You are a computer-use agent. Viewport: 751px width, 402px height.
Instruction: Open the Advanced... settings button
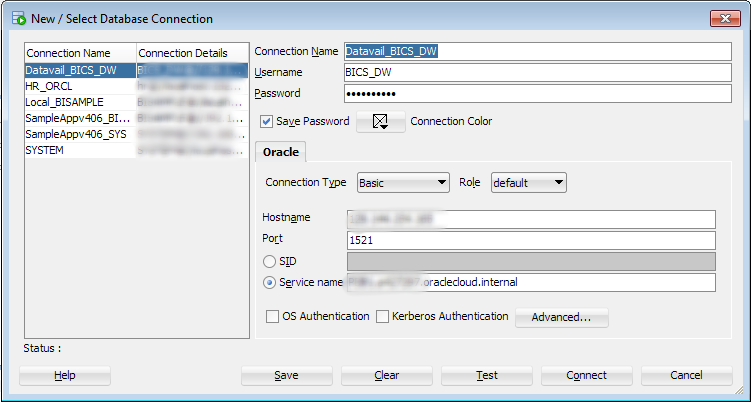[x=561, y=317]
